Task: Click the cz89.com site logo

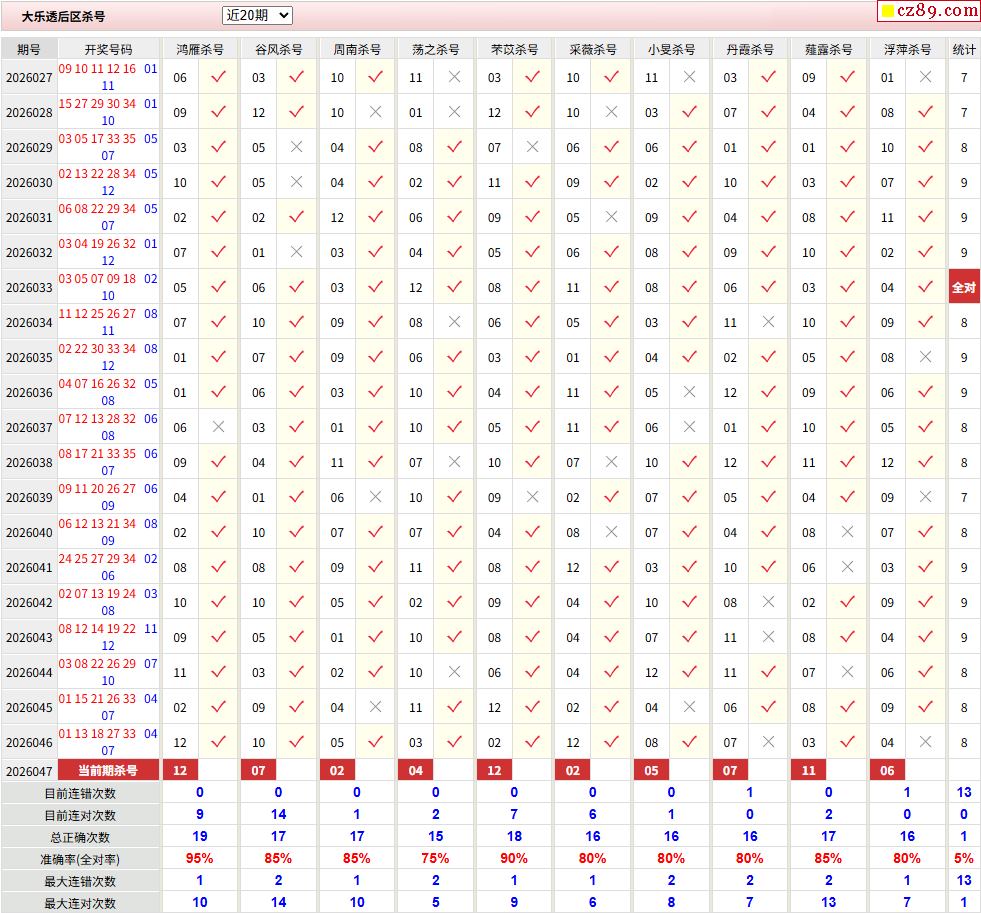Action: (x=936, y=11)
